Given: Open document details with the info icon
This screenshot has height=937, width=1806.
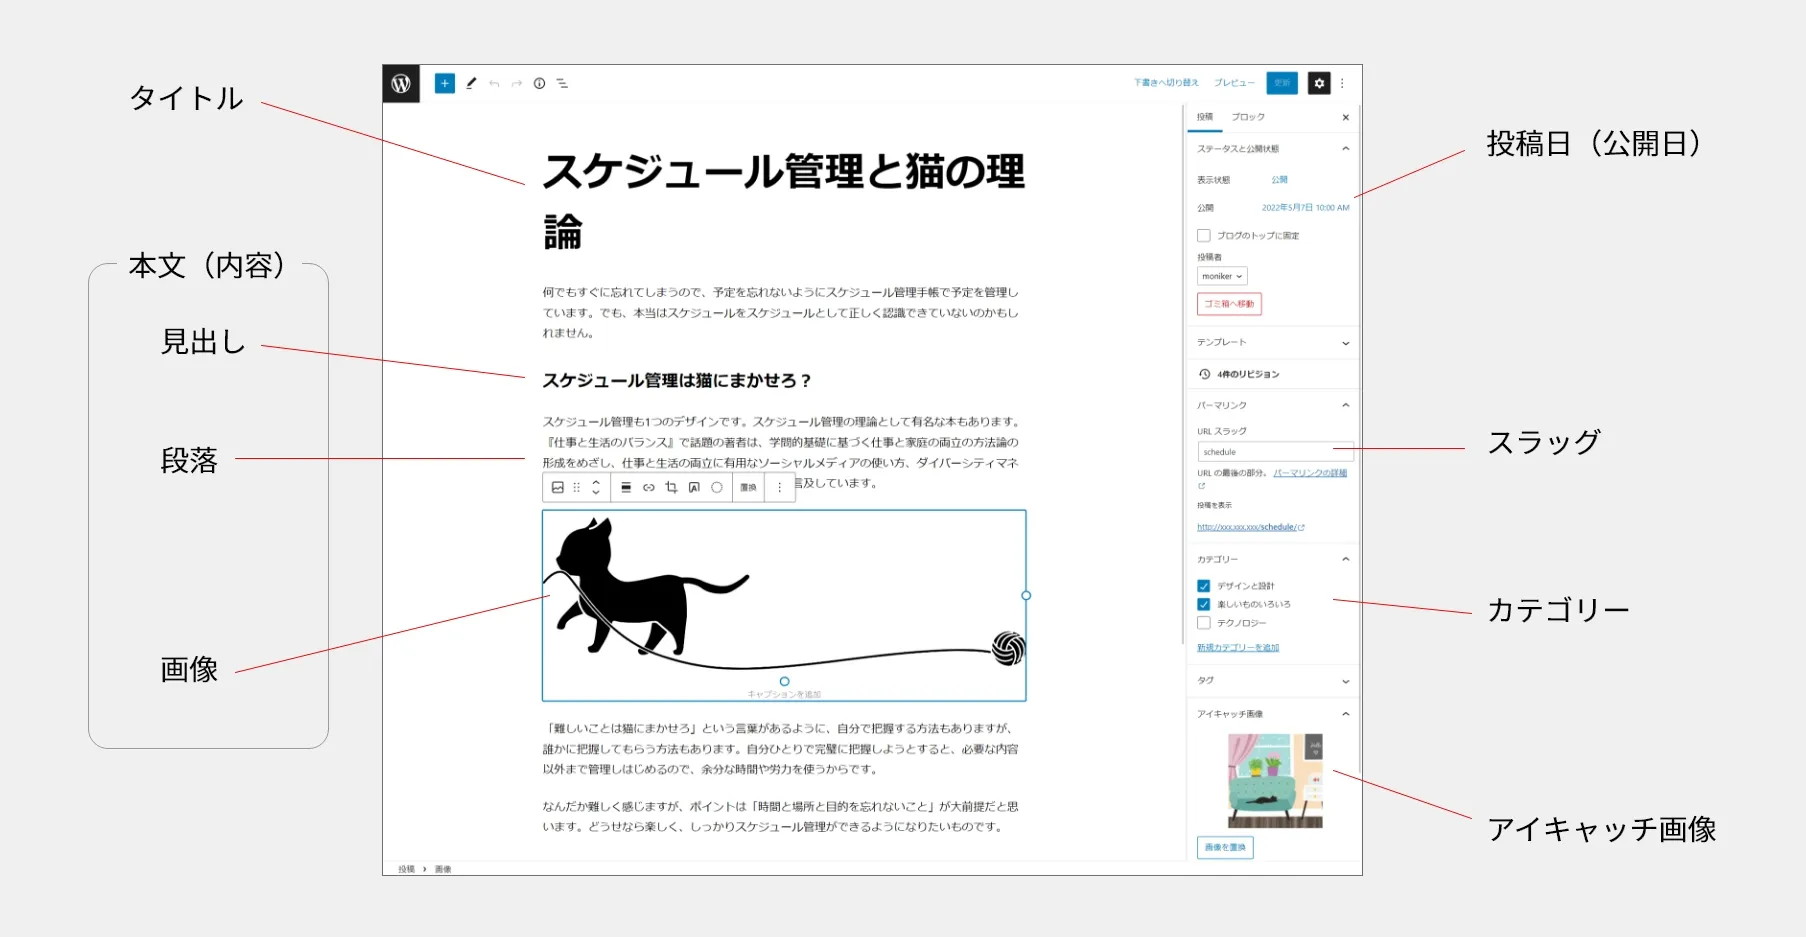Looking at the screenshot, I should (539, 83).
